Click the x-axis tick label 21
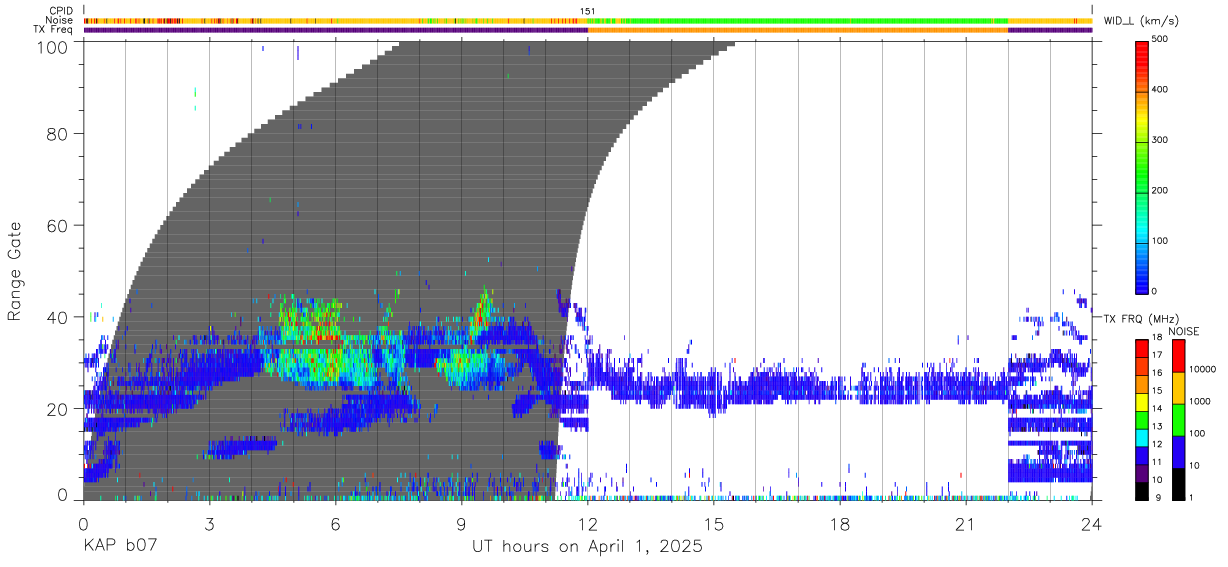1228x567 pixels. 966,524
